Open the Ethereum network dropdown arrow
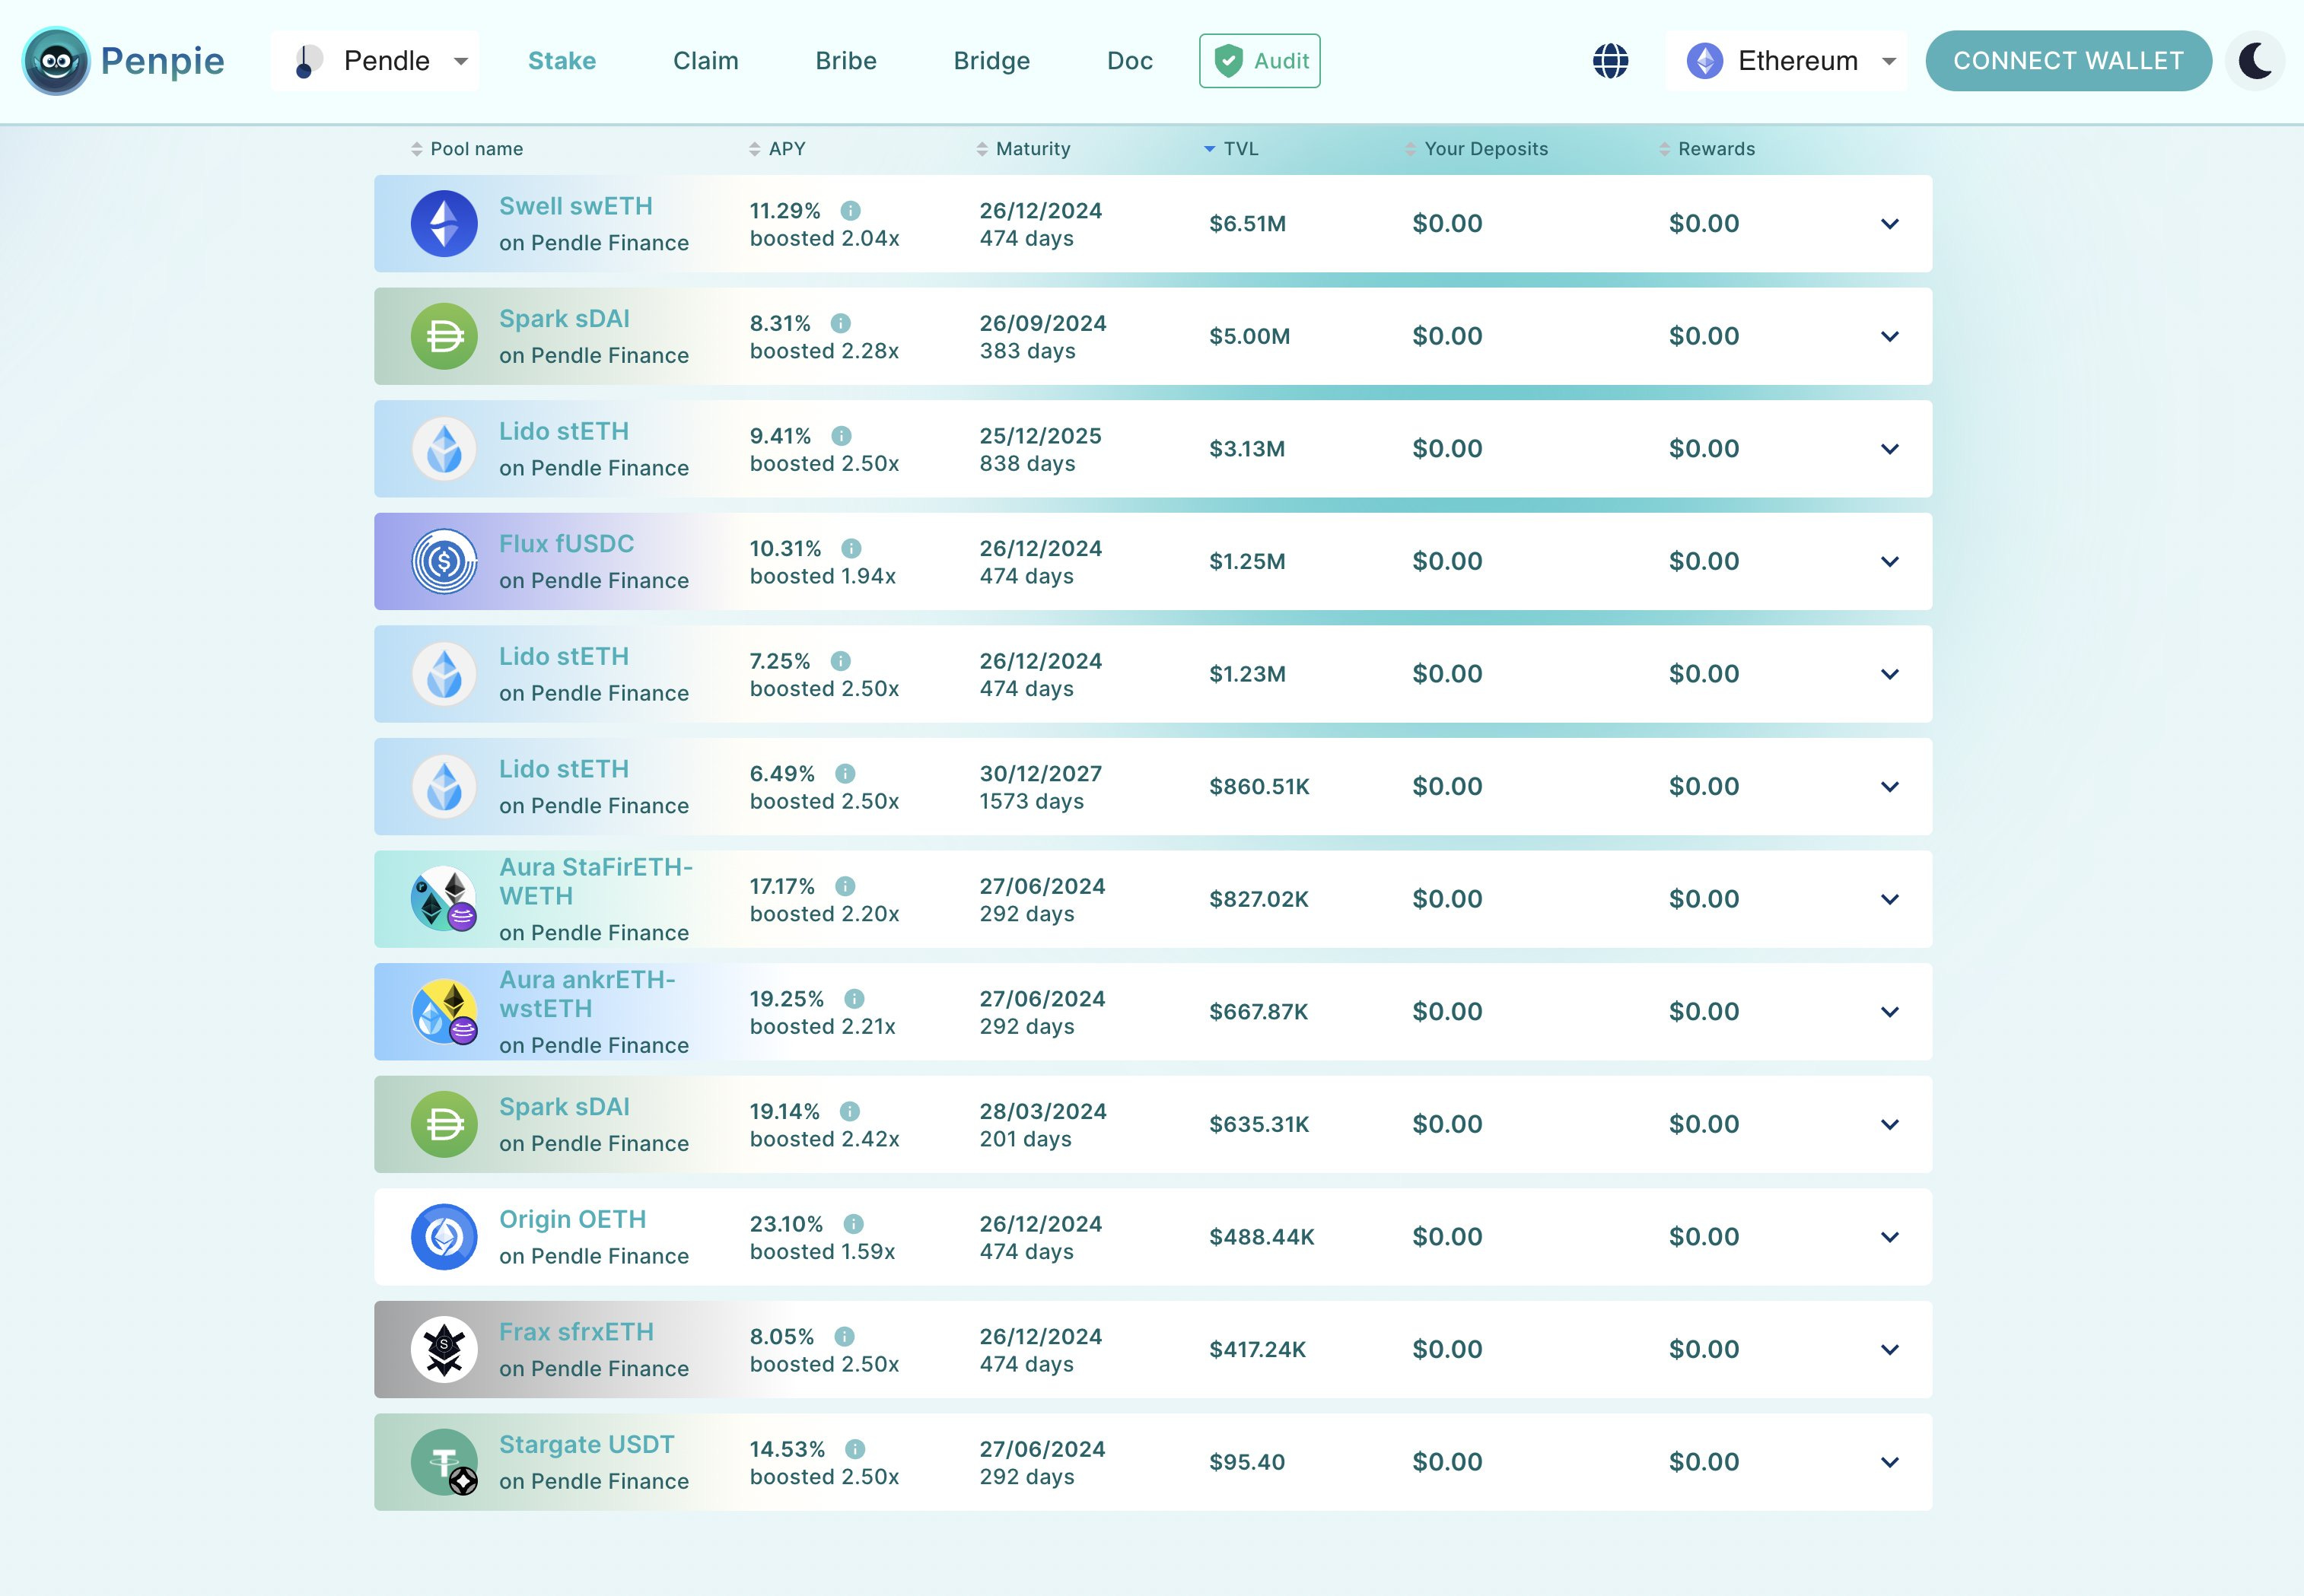Viewport: 2304px width, 1596px height. [x=1889, y=62]
